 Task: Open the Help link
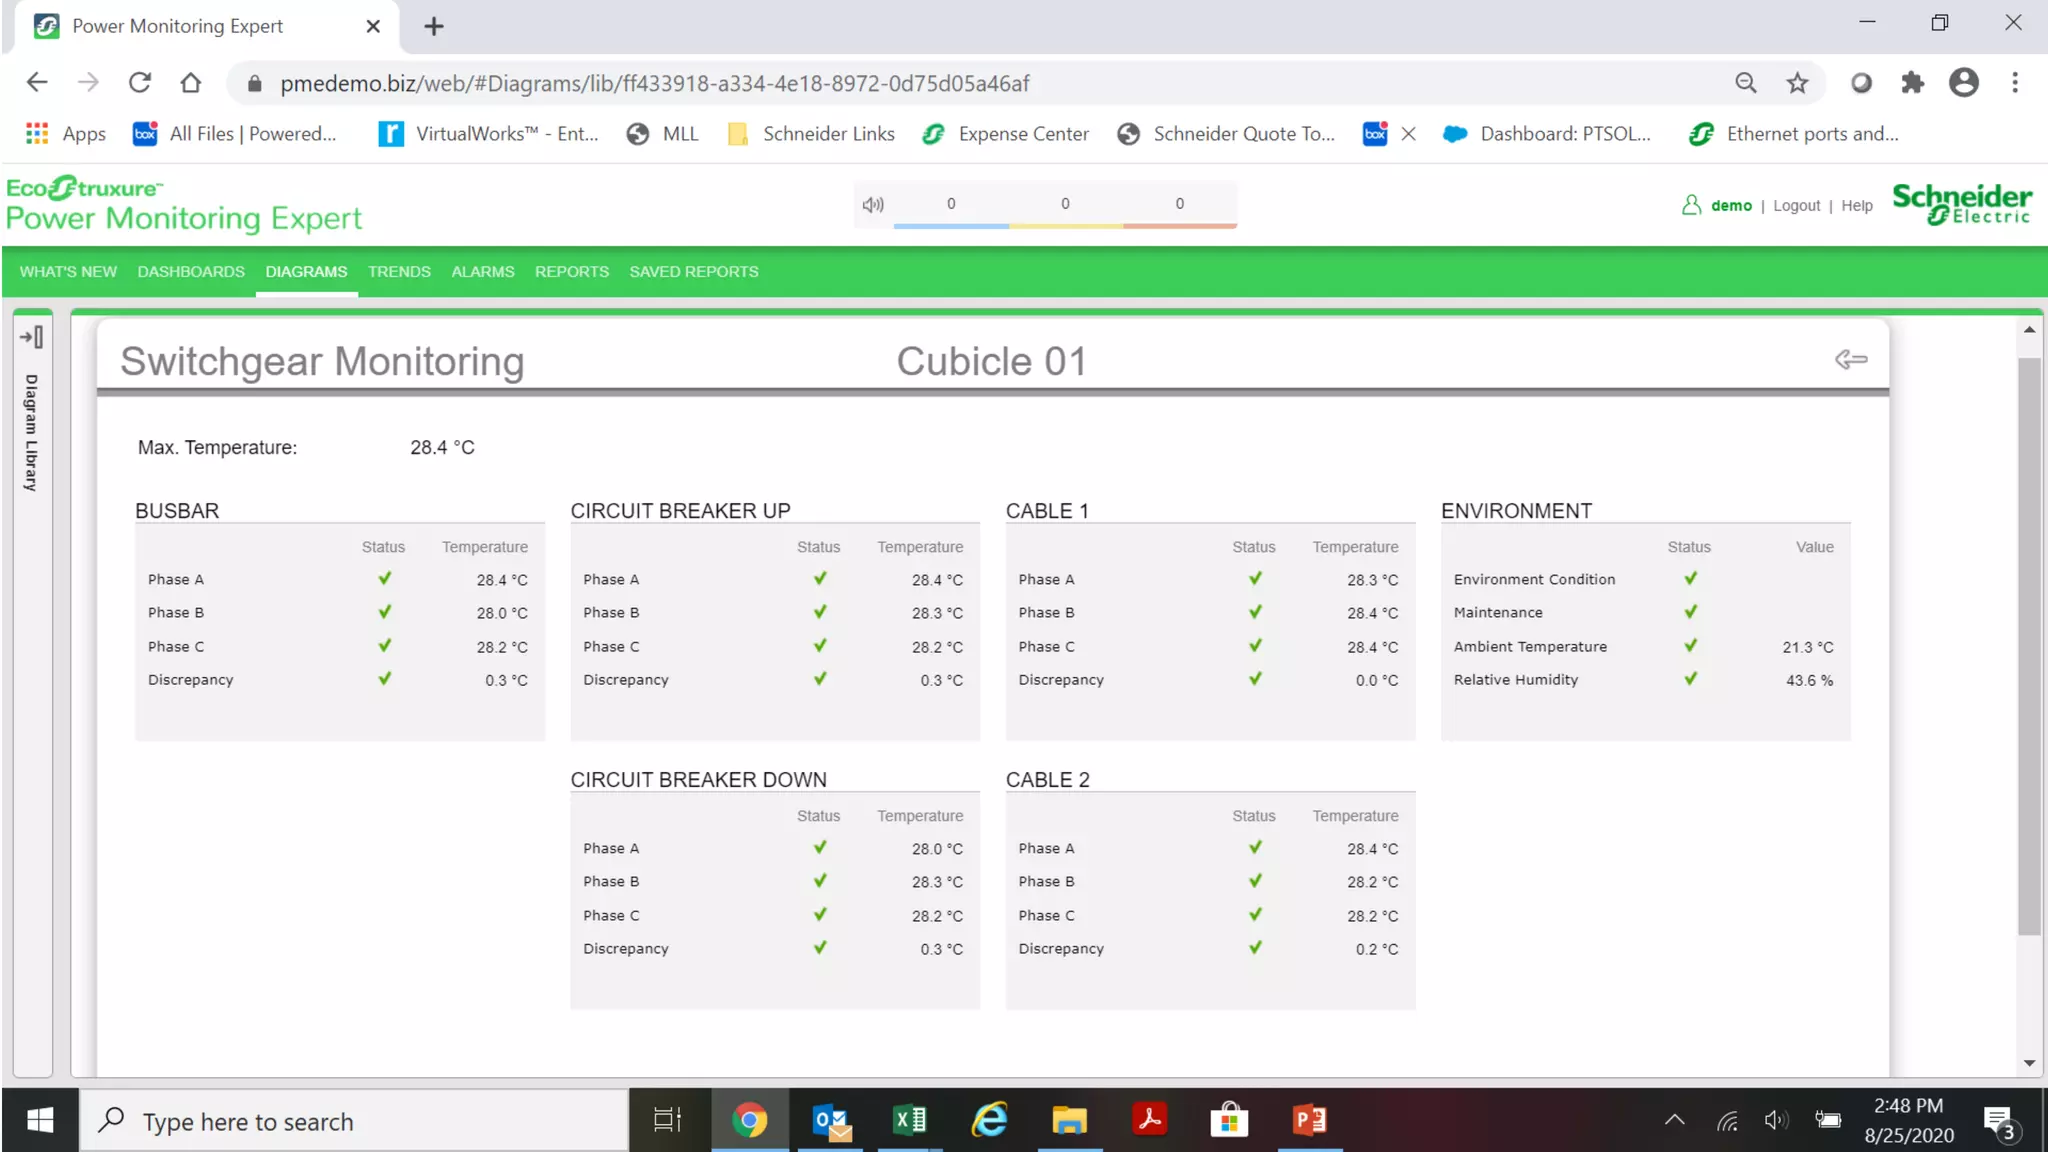click(x=1856, y=206)
